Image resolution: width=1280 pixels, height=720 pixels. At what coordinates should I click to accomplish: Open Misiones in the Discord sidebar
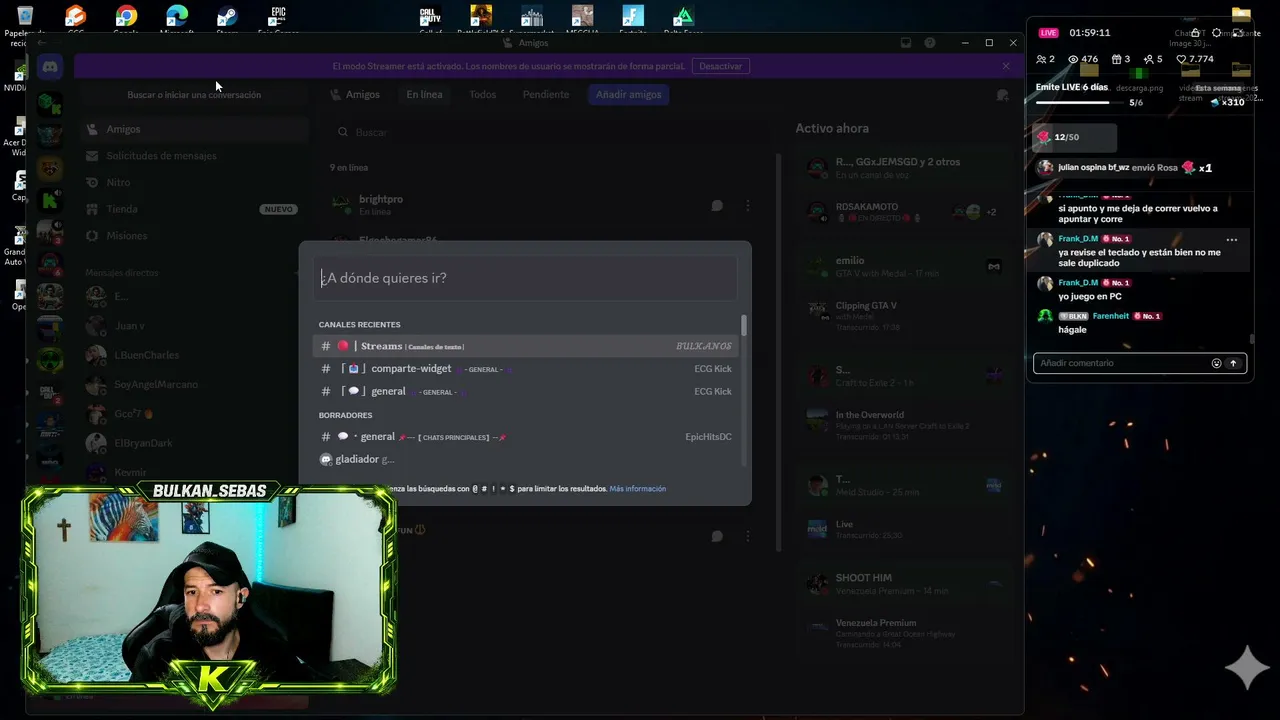[x=195, y=236]
